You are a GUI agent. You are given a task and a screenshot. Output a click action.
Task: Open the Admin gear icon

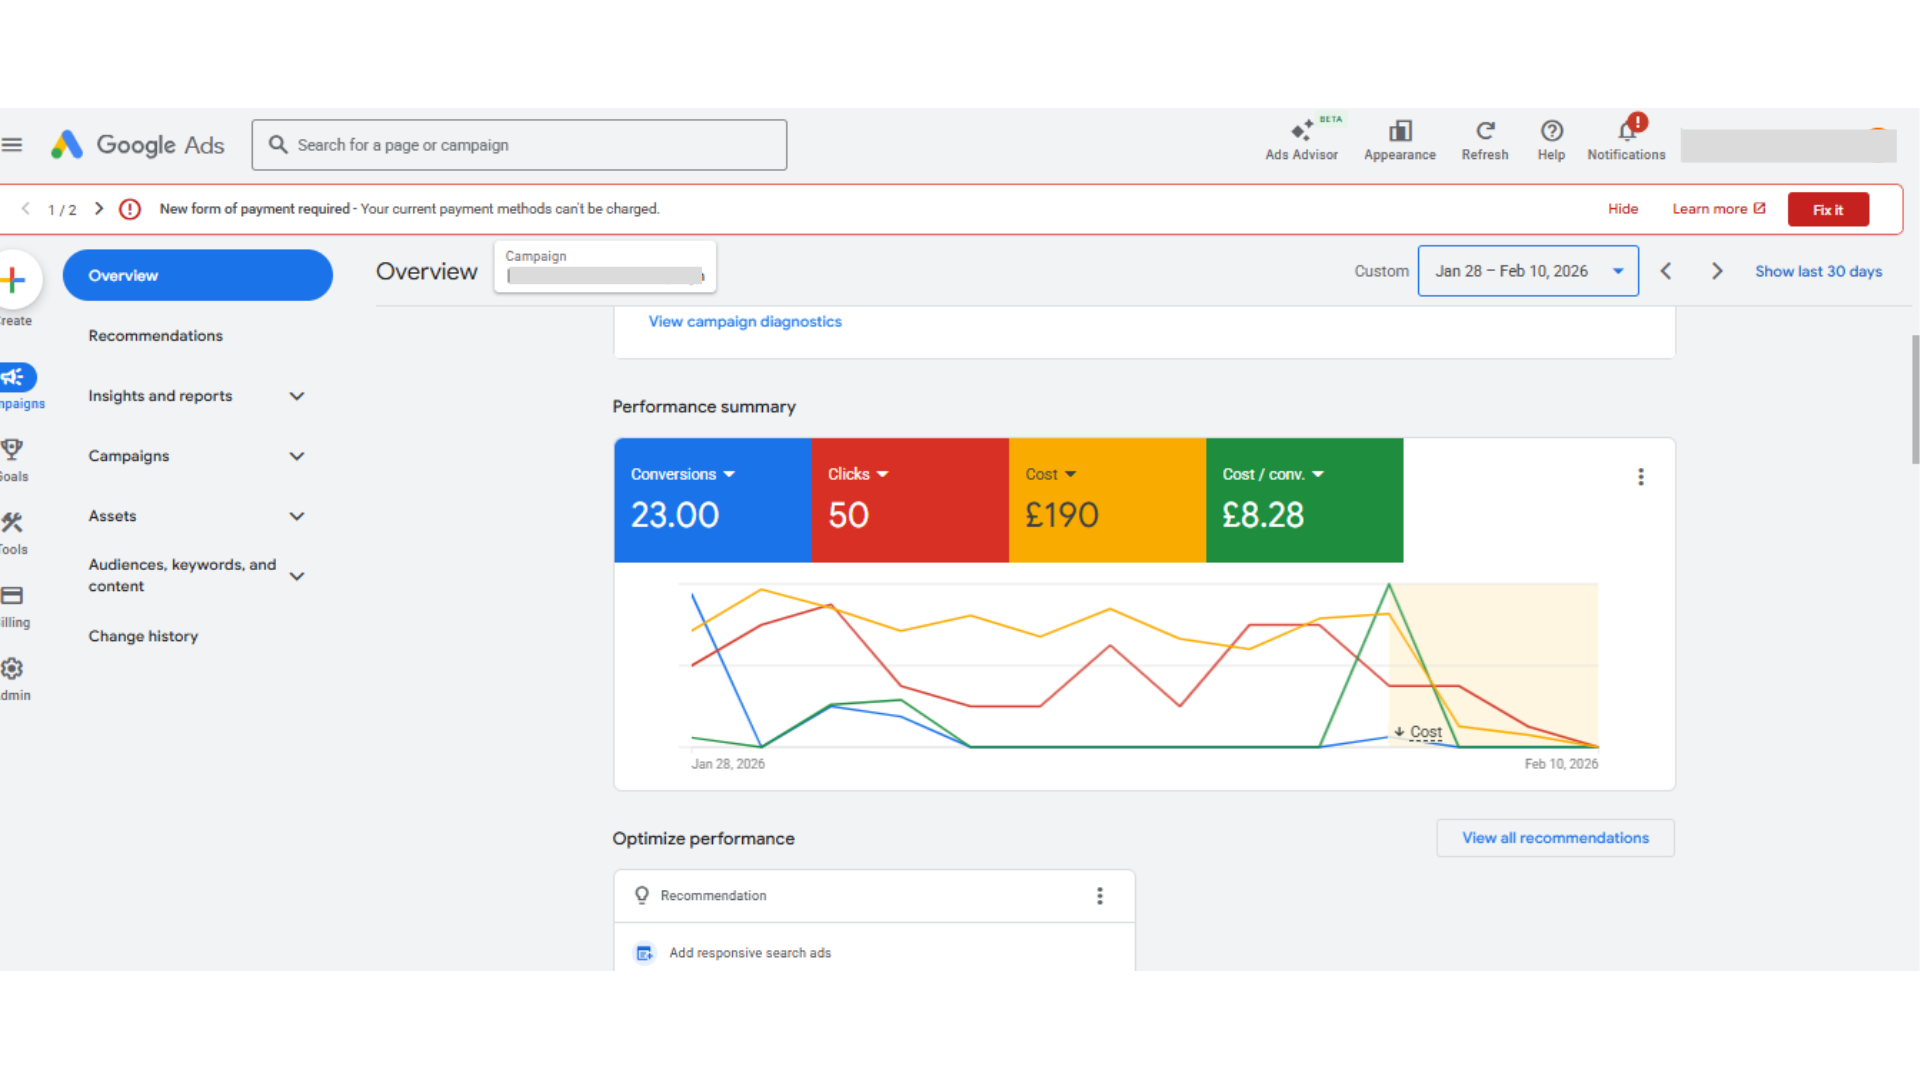[12, 669]
